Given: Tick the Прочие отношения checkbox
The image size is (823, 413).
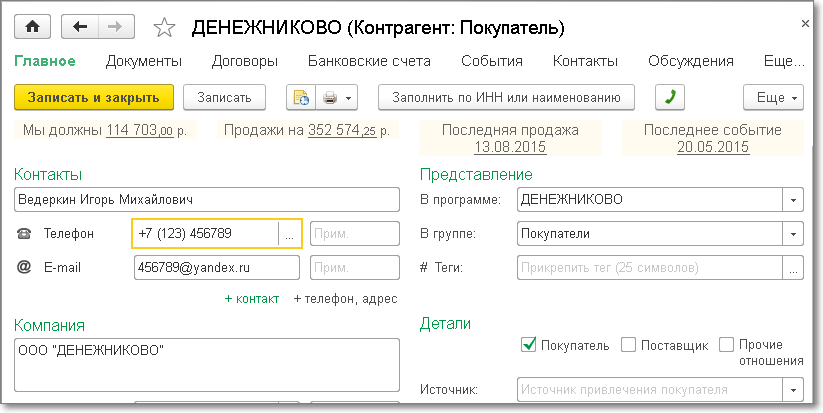Looking at the screenshot, I should tap(727, 345).
